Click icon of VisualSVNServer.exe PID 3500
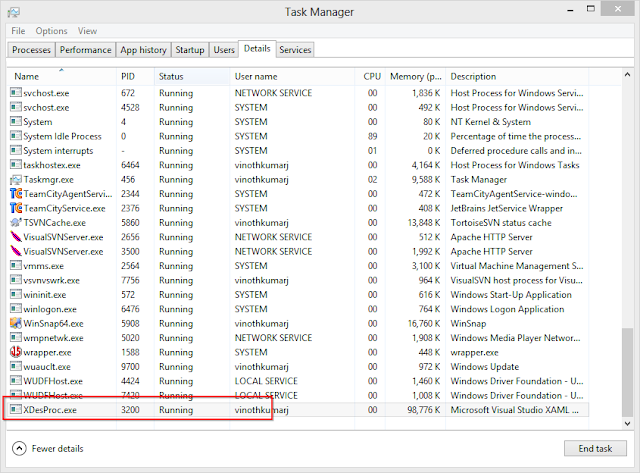The image size is (640, 473). tap(16, 251)
